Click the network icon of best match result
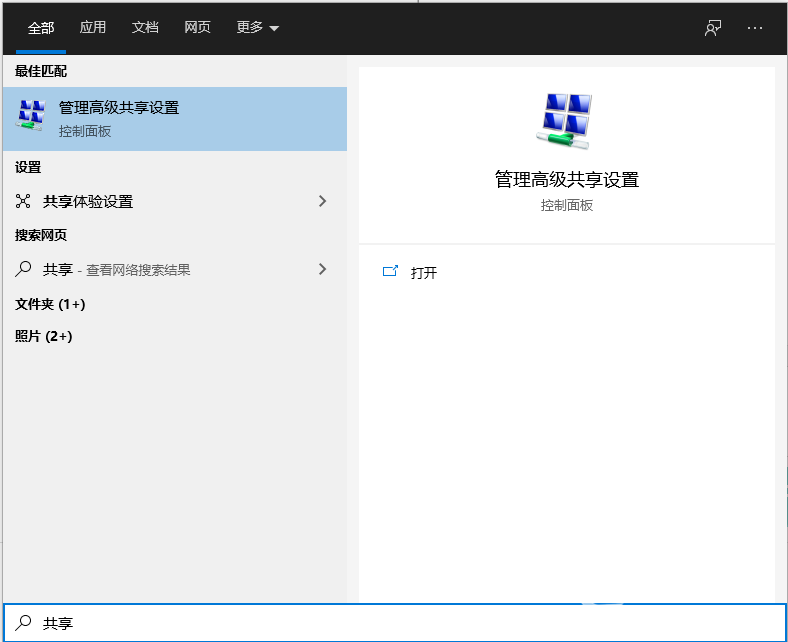 (x=32, y=118)
